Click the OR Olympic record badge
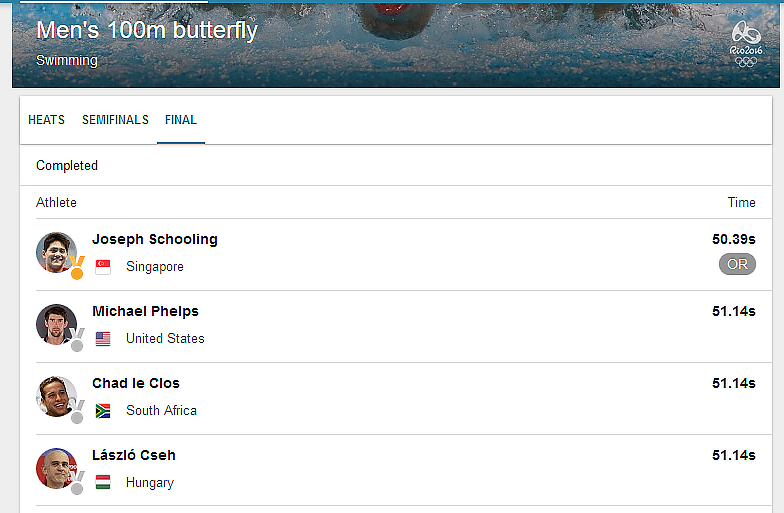 click(x=738, y=264)
